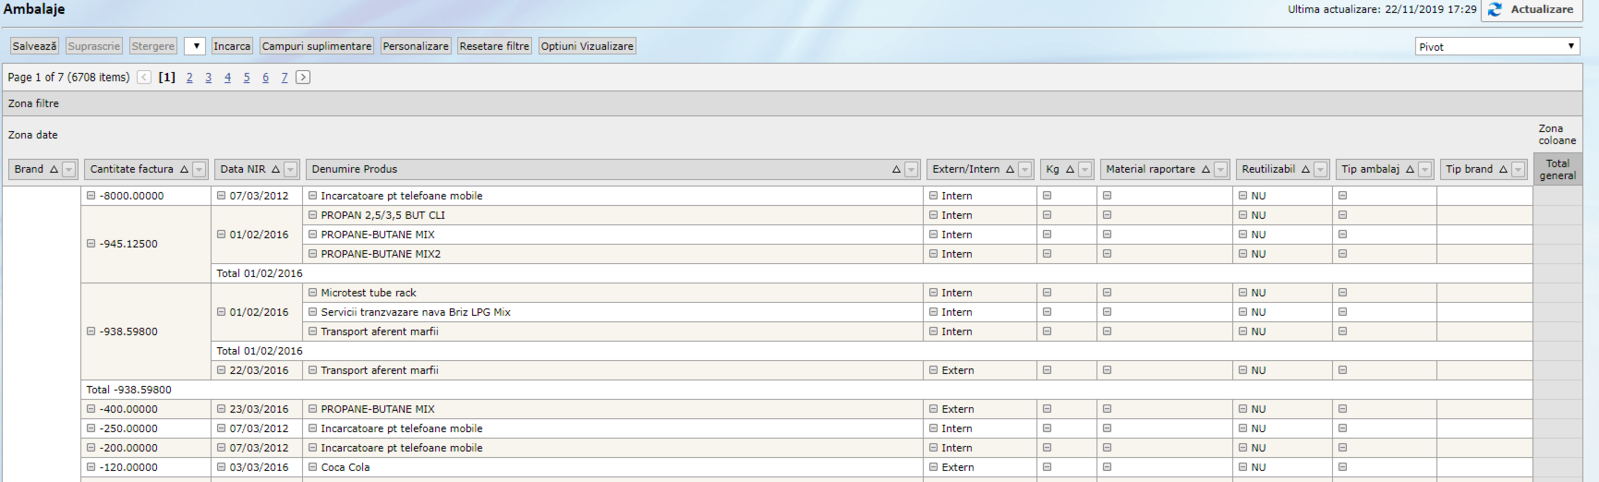Open Optiuni Vizualizare options
Viewport: 1599px width, 482px height.
(x=587, y=46)
